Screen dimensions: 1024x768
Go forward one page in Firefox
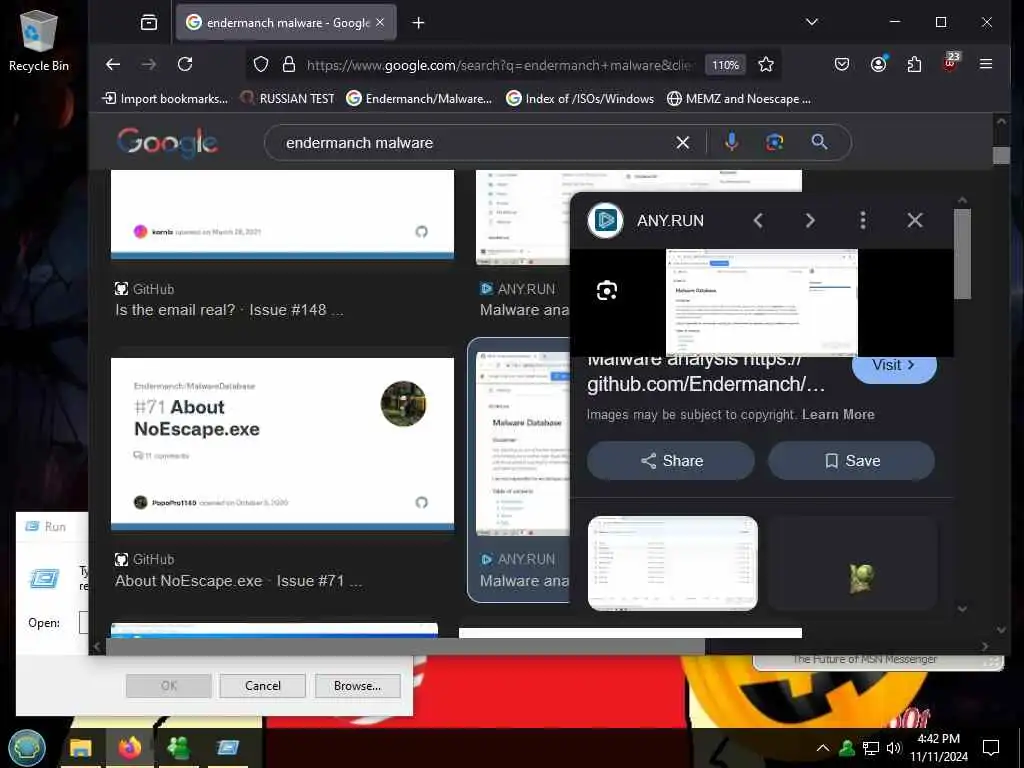(x=149, y=64)
